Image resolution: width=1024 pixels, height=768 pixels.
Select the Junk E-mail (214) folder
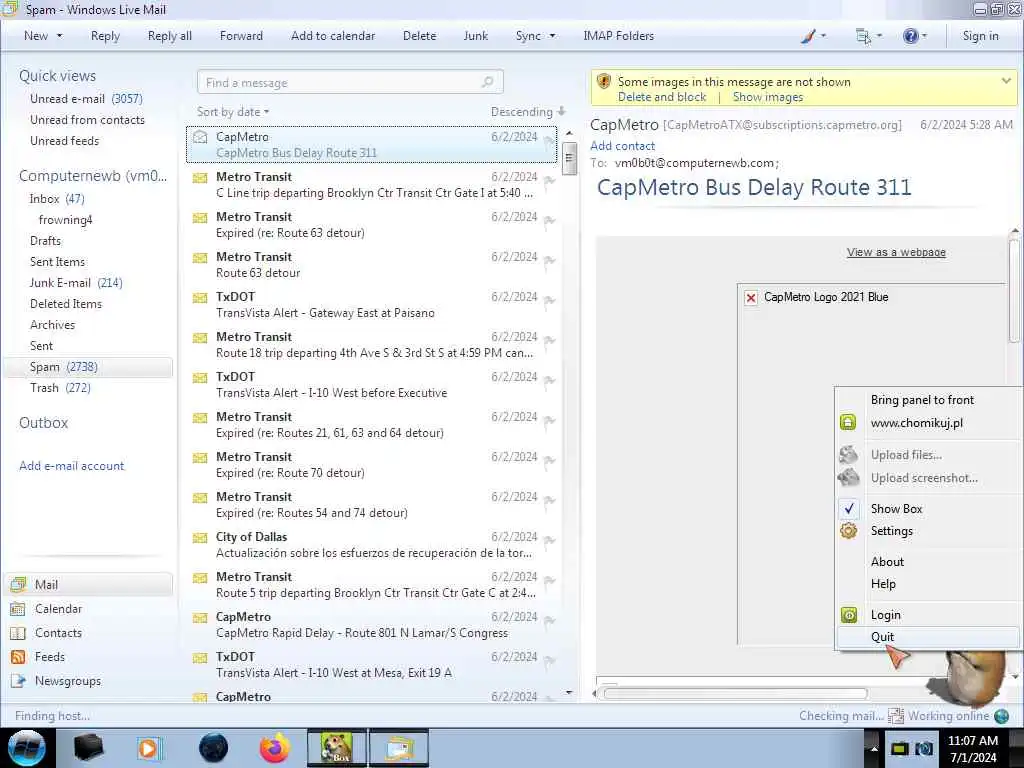tap(76, 283)
